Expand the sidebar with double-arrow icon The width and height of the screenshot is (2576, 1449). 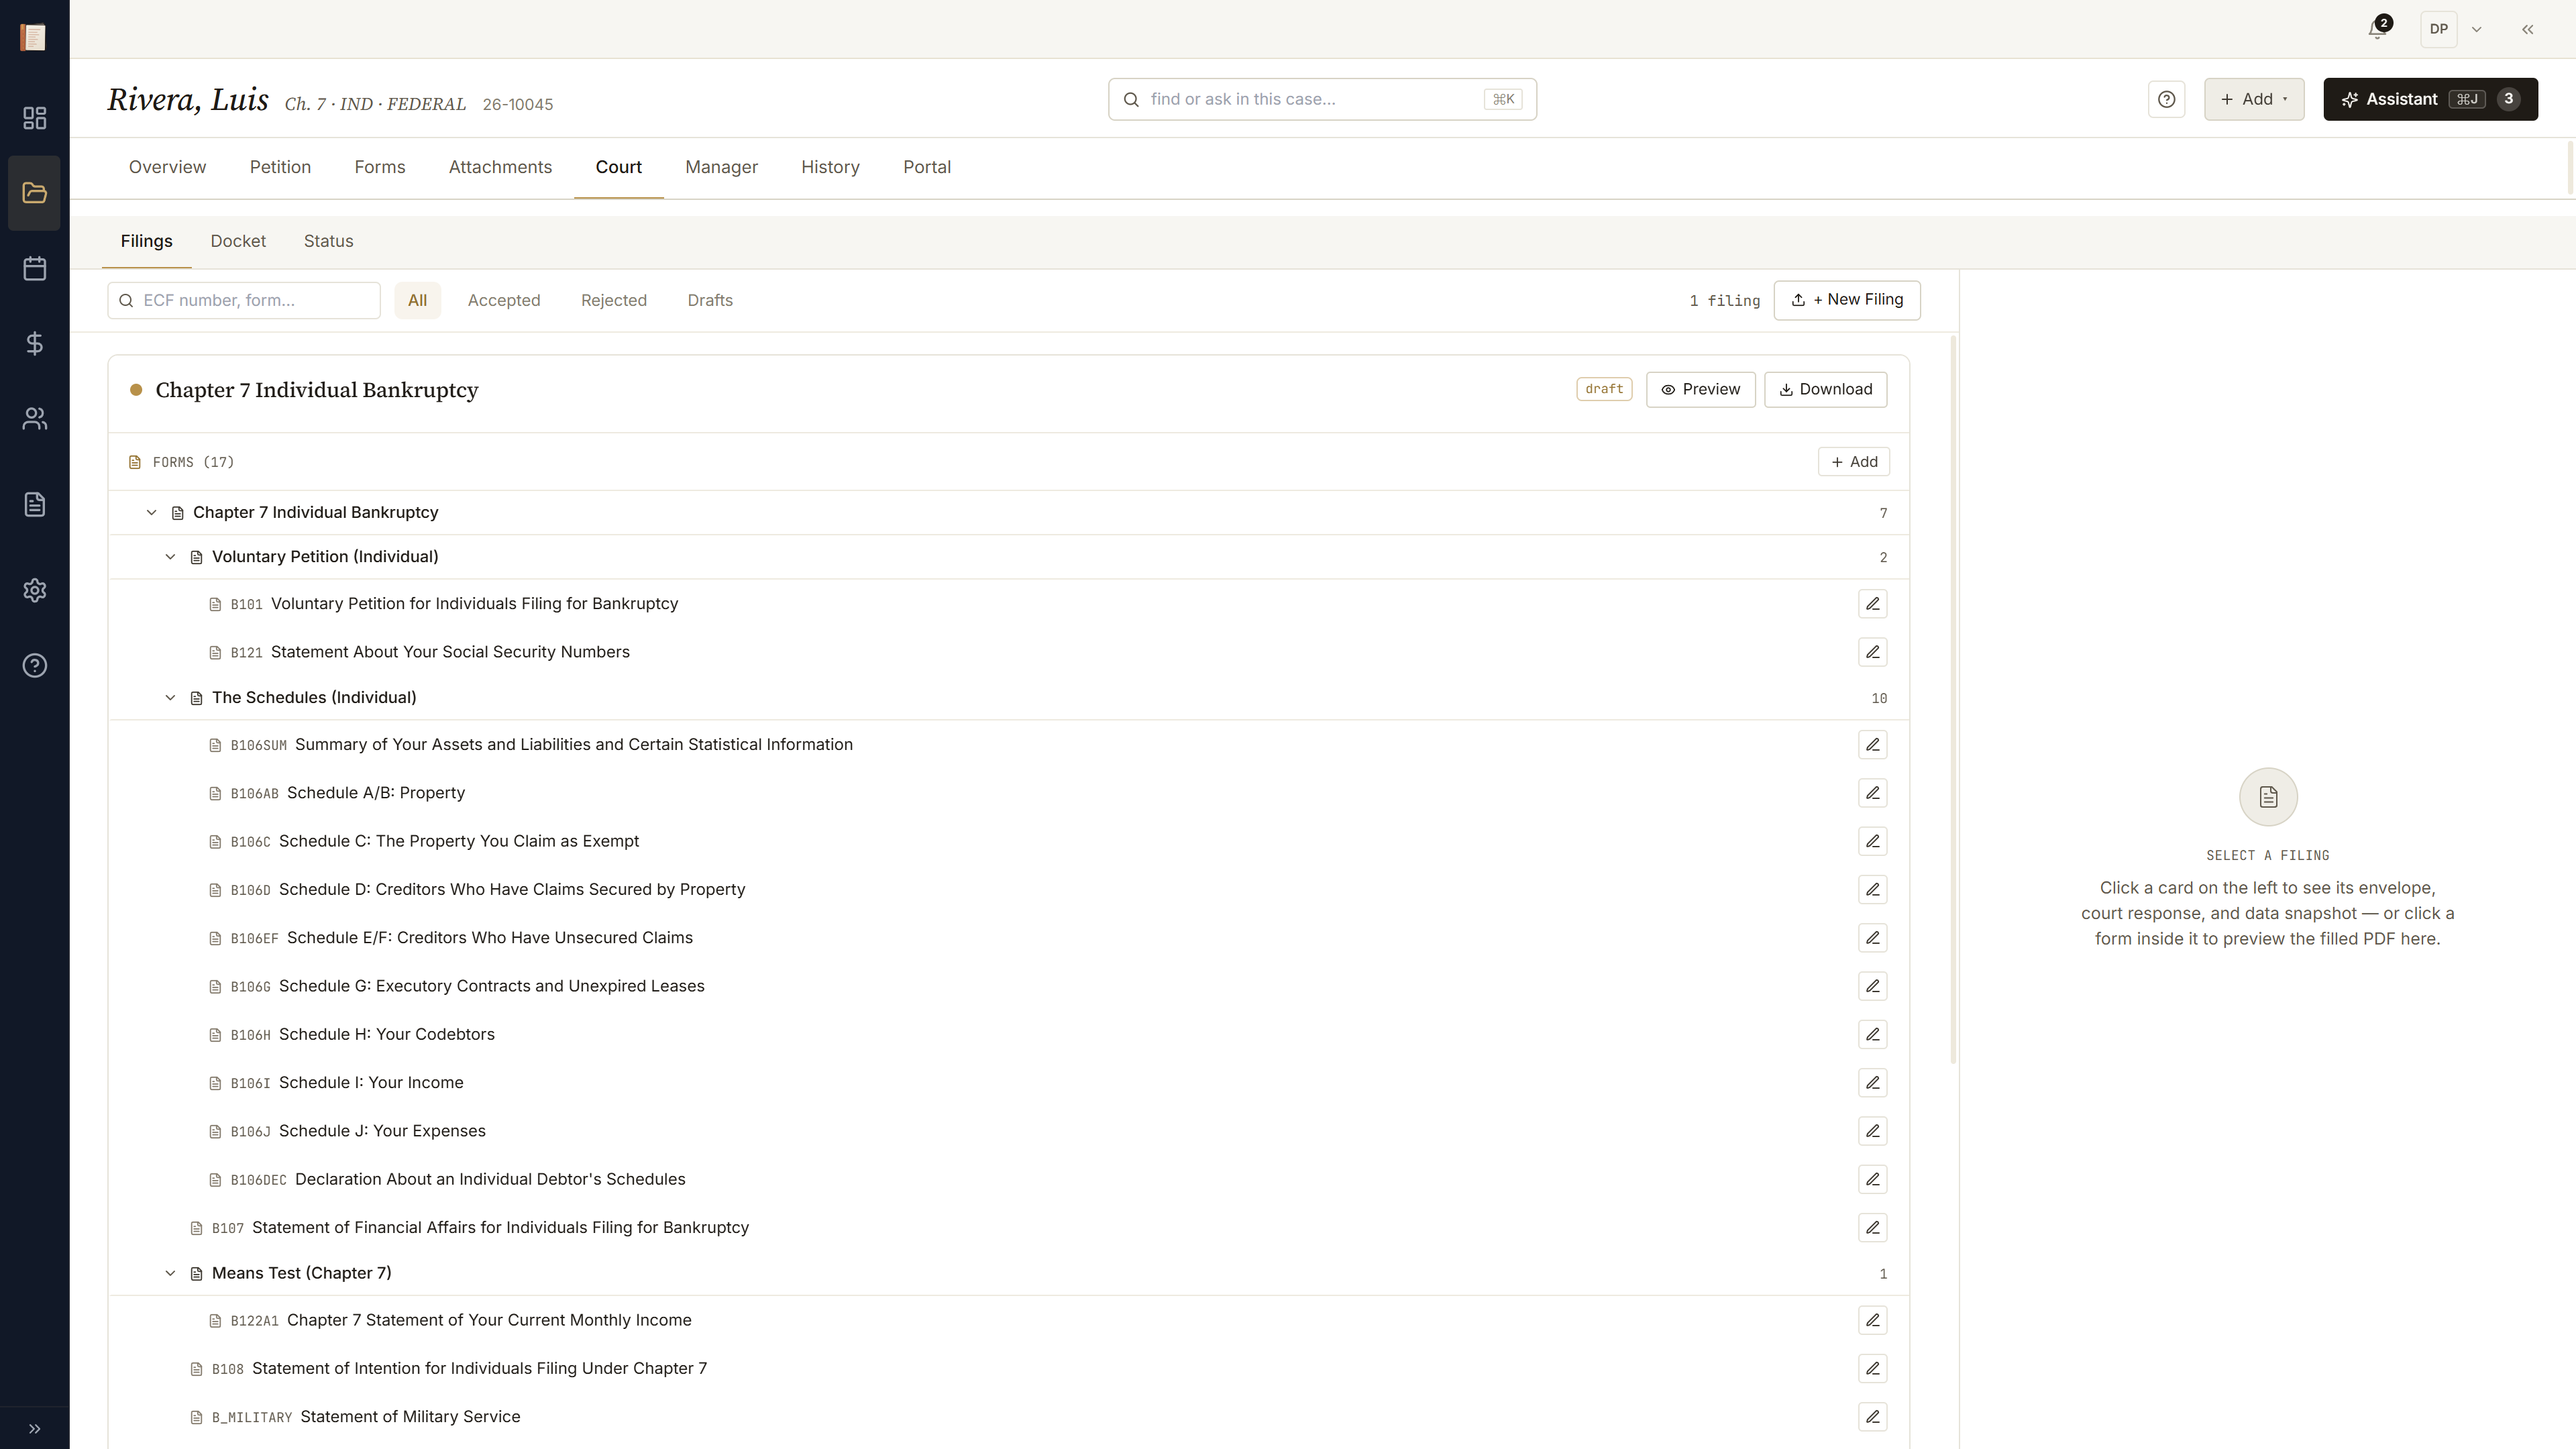click(34, 1428)
